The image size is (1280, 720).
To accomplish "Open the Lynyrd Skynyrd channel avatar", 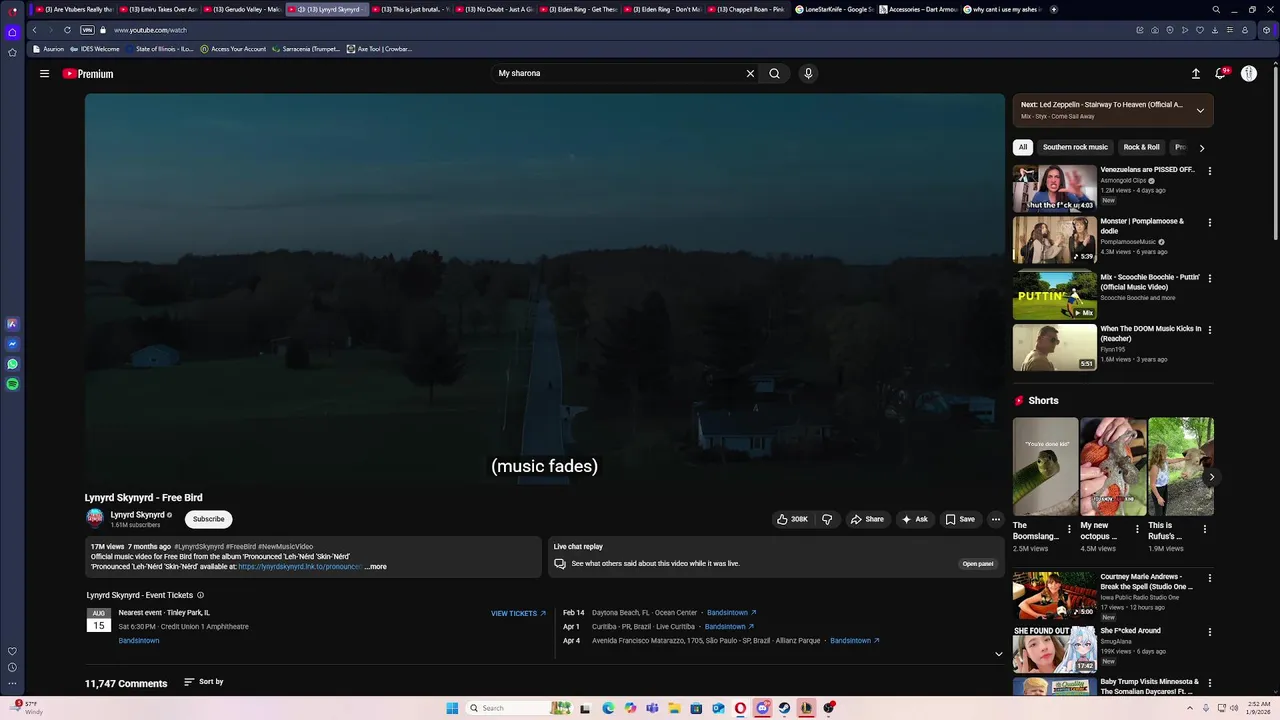I will tap(95, 518).
